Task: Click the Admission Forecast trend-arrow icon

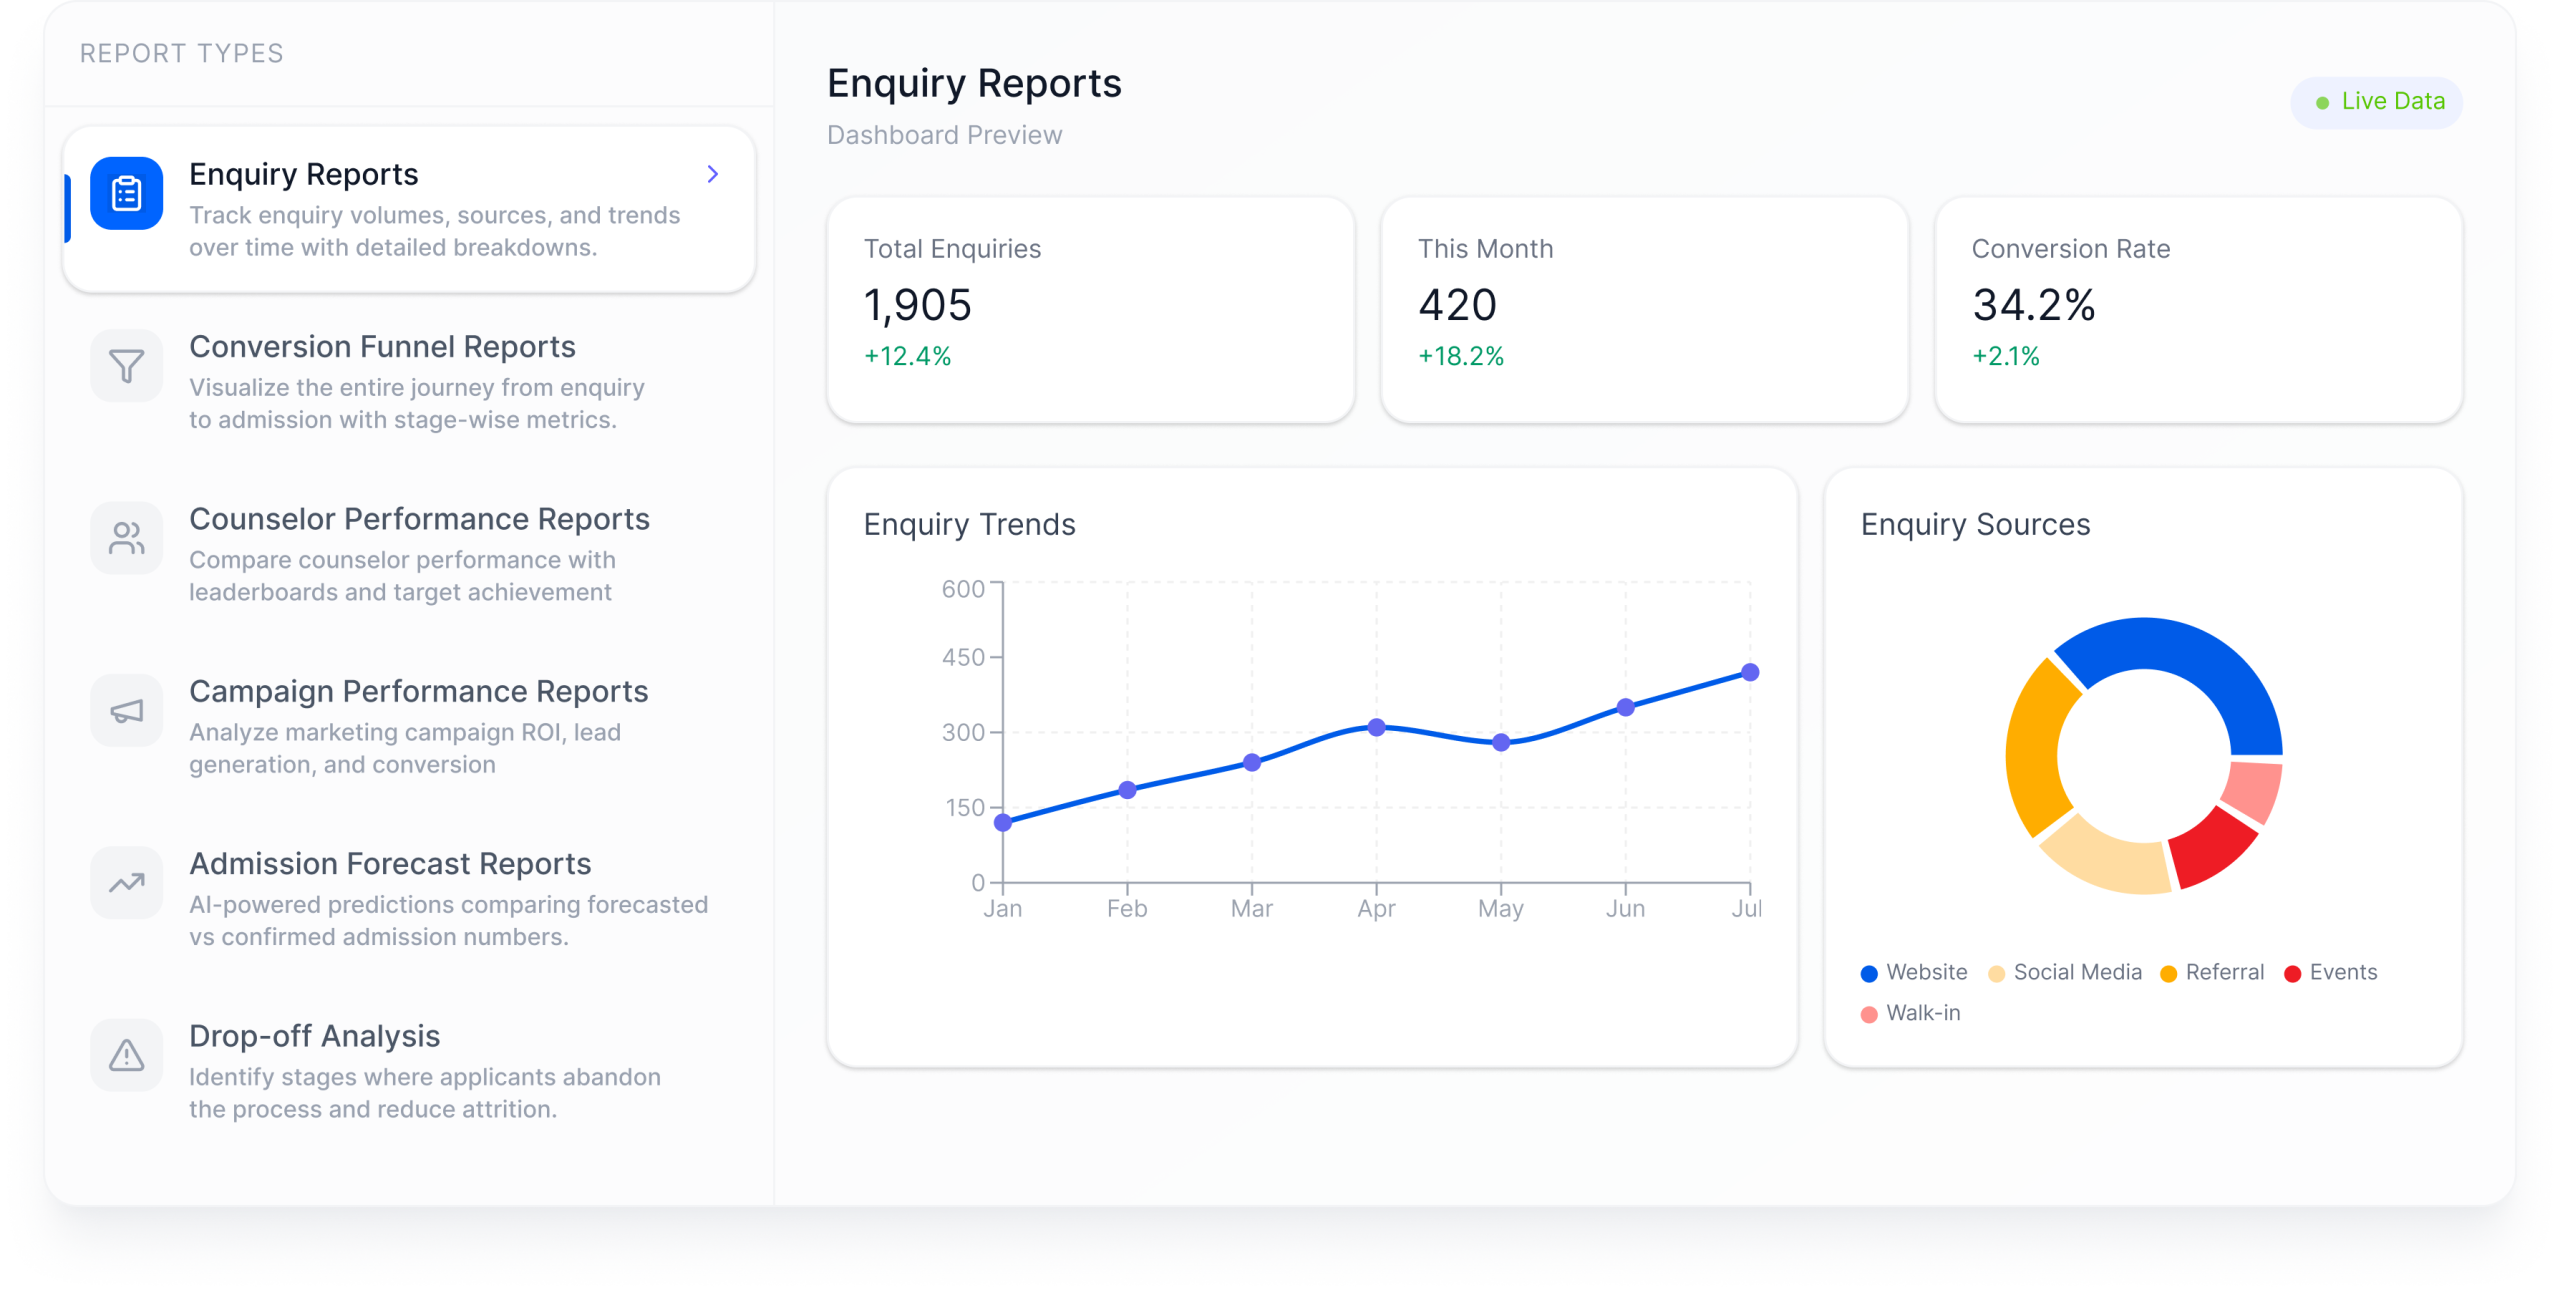Action: tap(126, 883)
